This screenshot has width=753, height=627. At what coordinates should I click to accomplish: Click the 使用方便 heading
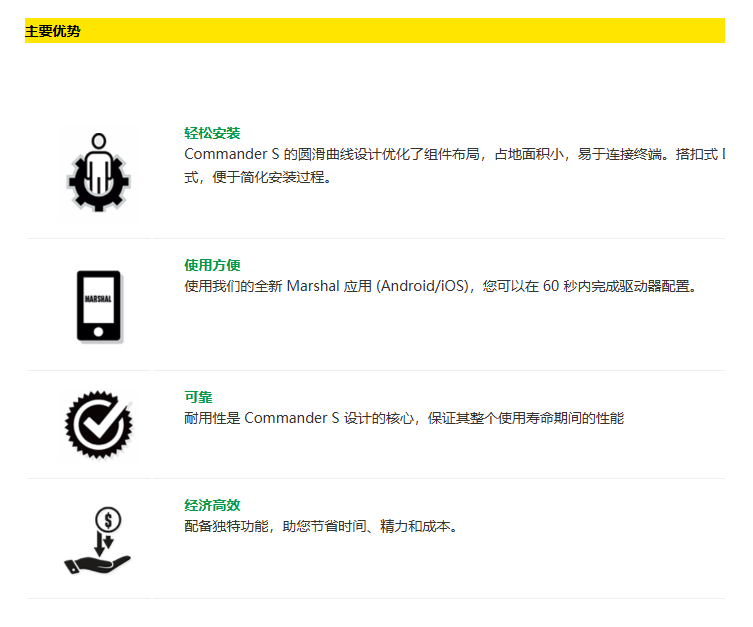pos(212,265)
